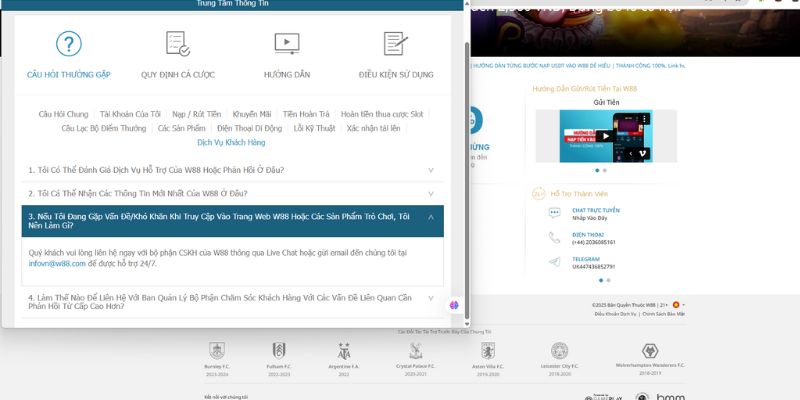Click the Wolverhampton Wanderers F.C. crest
The width and height of the screenshot is (800, 400).
pos(650,351)
